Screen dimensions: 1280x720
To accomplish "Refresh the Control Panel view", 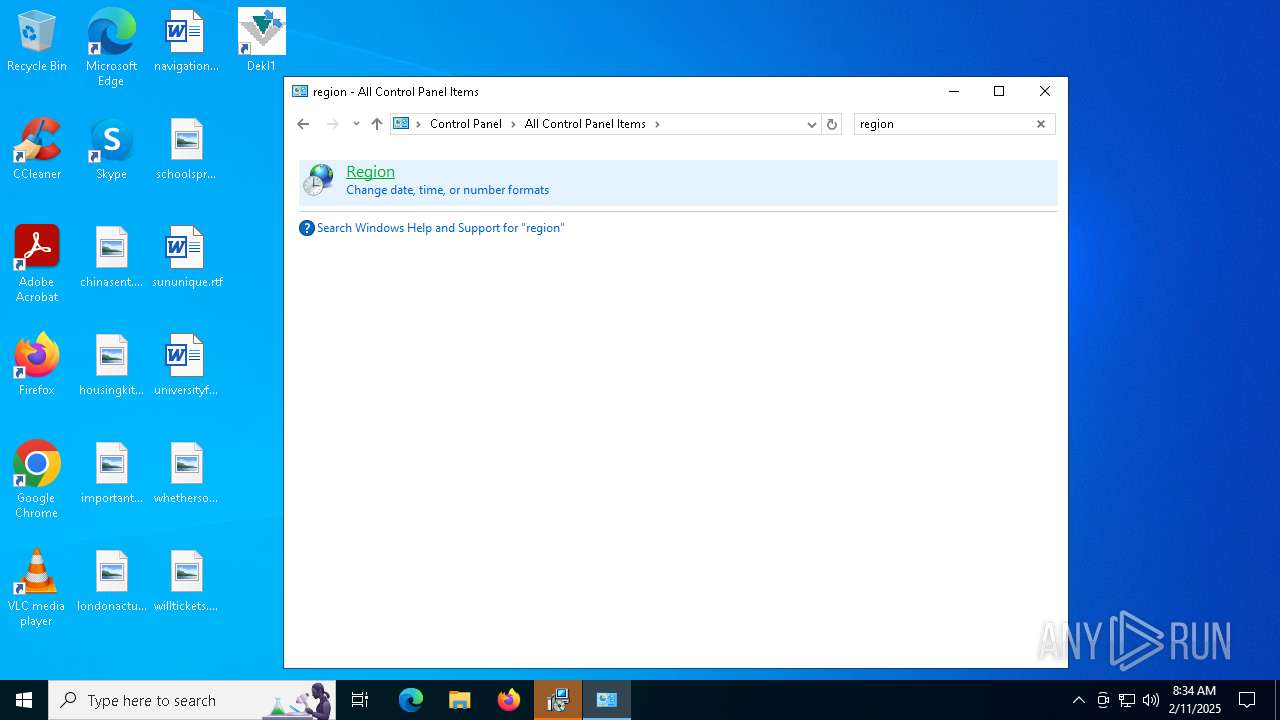I will [x=832, y=124].
